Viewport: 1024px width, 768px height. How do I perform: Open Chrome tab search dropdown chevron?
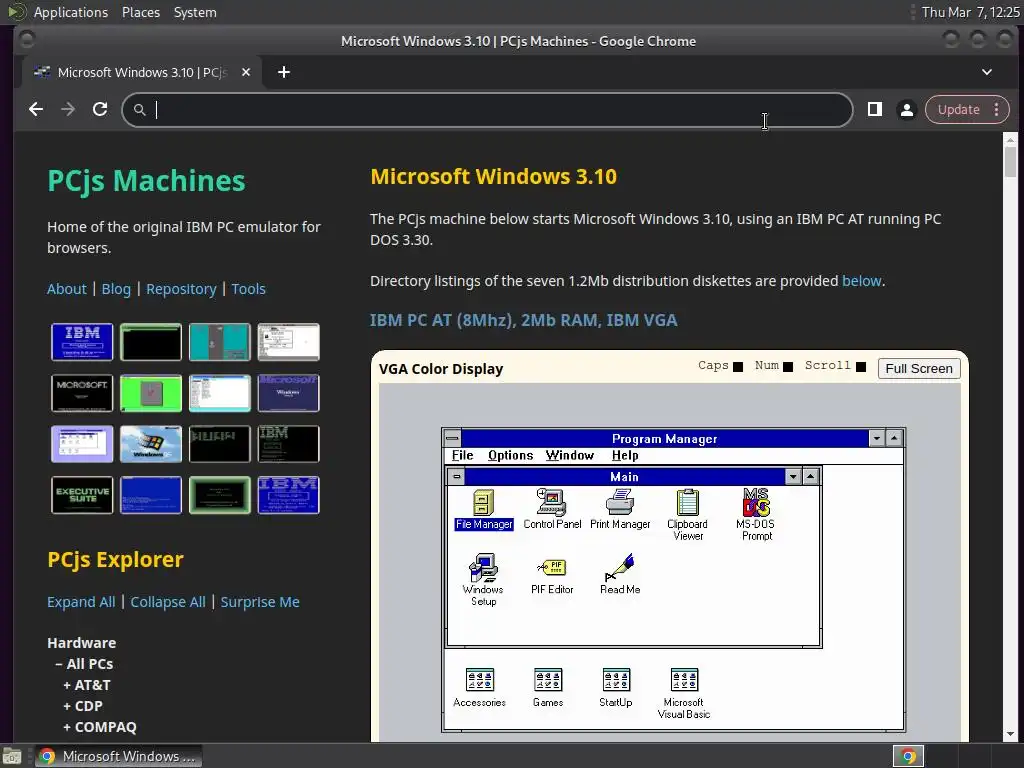tap(987, 72)
